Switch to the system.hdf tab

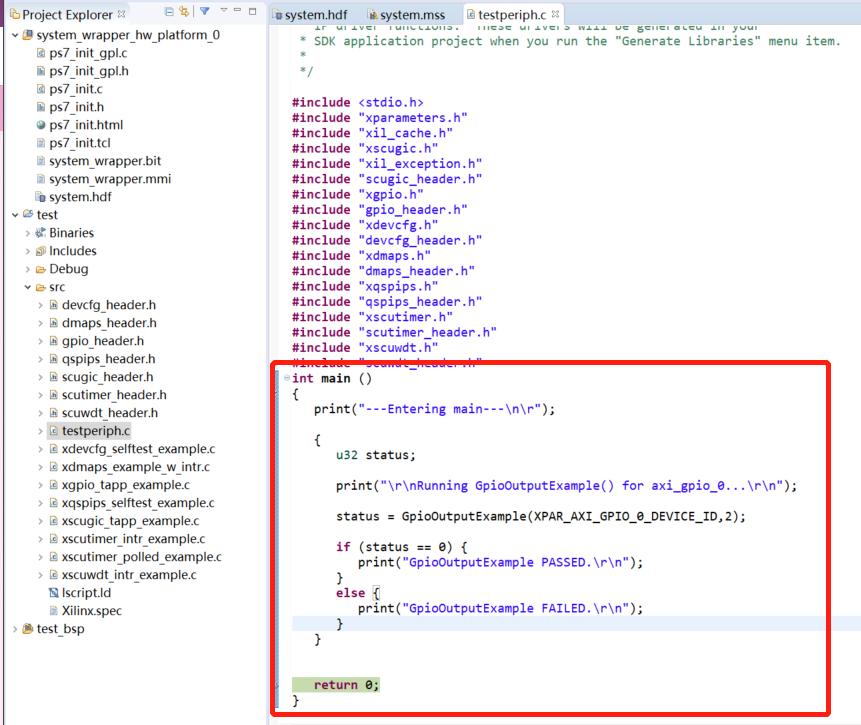tap(316, 15)
